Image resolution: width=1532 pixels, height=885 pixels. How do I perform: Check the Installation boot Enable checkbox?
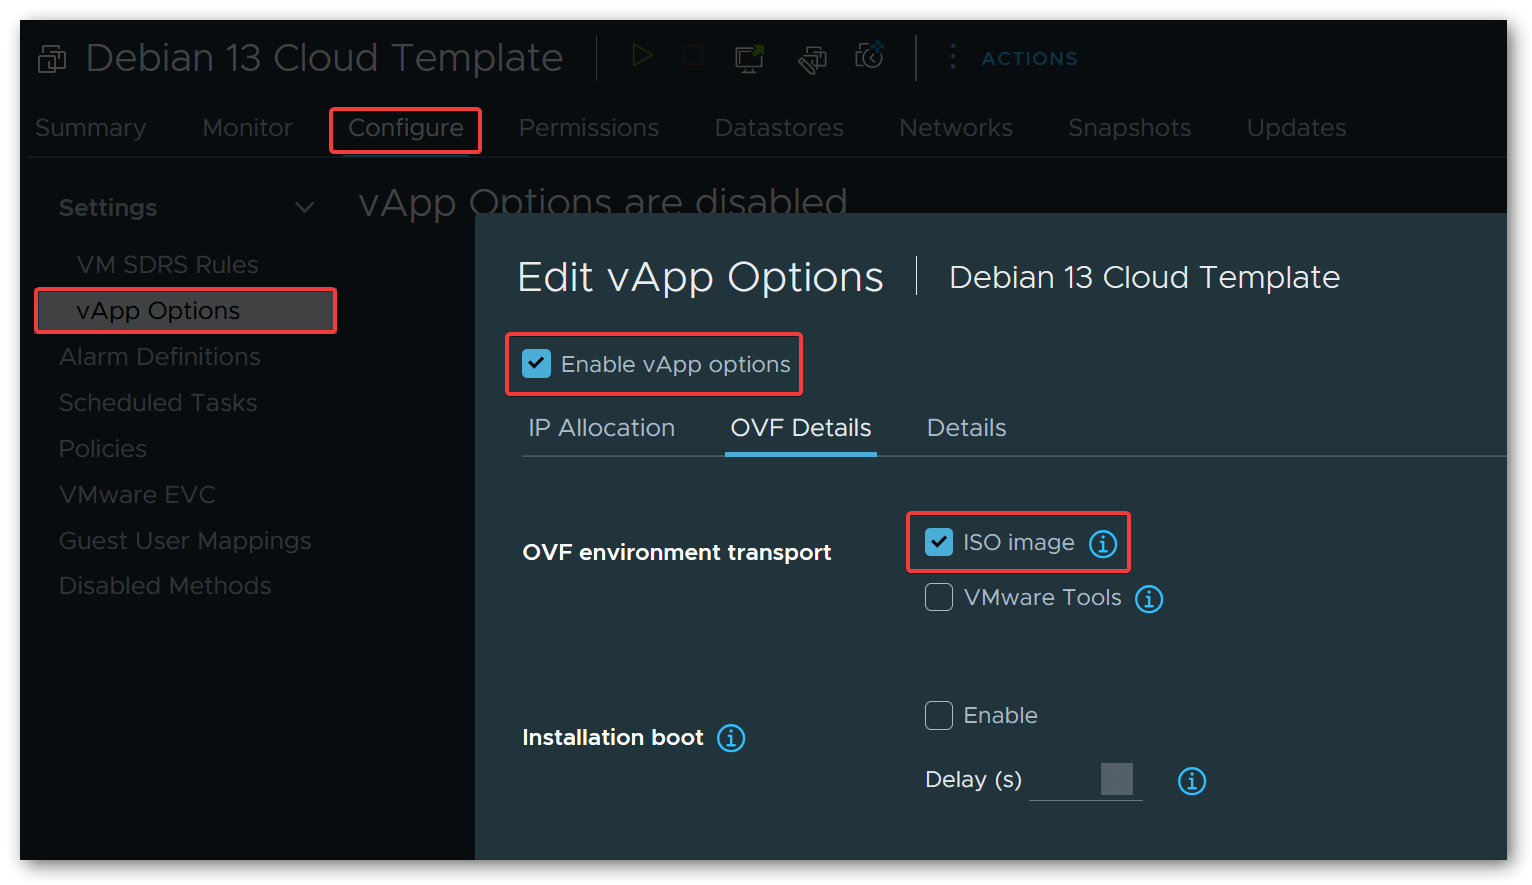938,715
